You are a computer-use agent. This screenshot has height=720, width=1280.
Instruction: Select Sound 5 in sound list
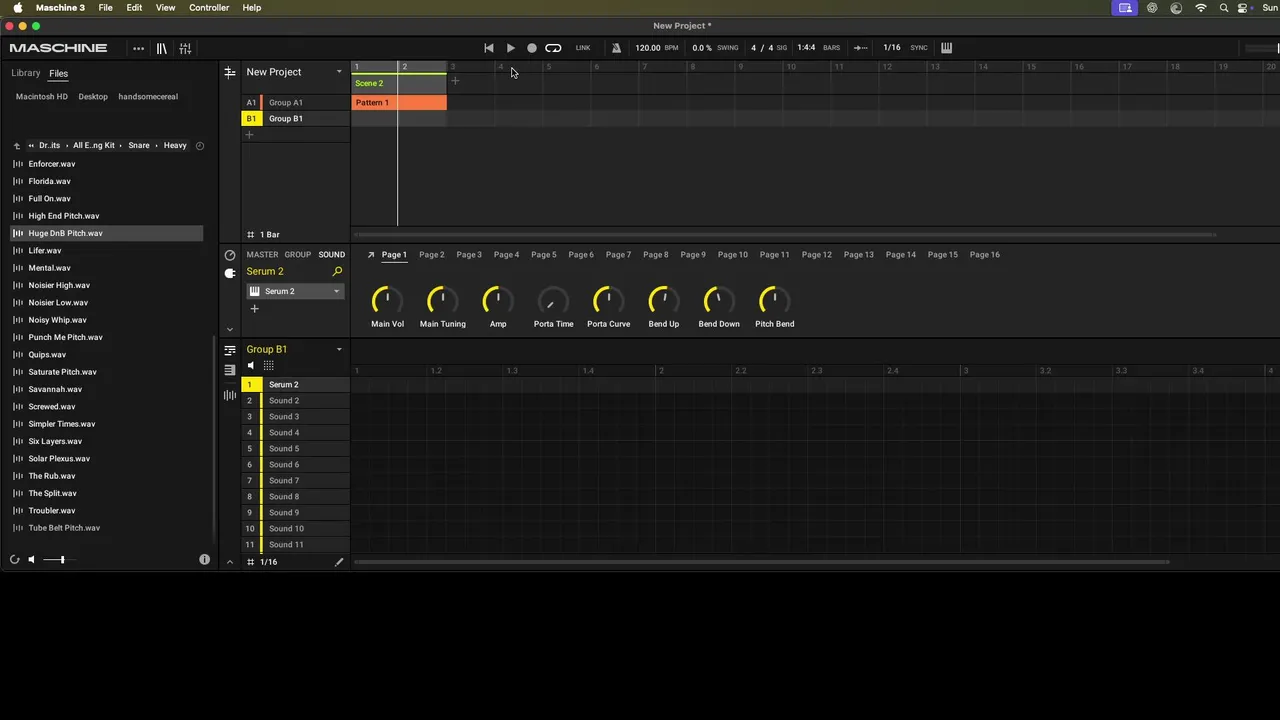pos(296,449)
